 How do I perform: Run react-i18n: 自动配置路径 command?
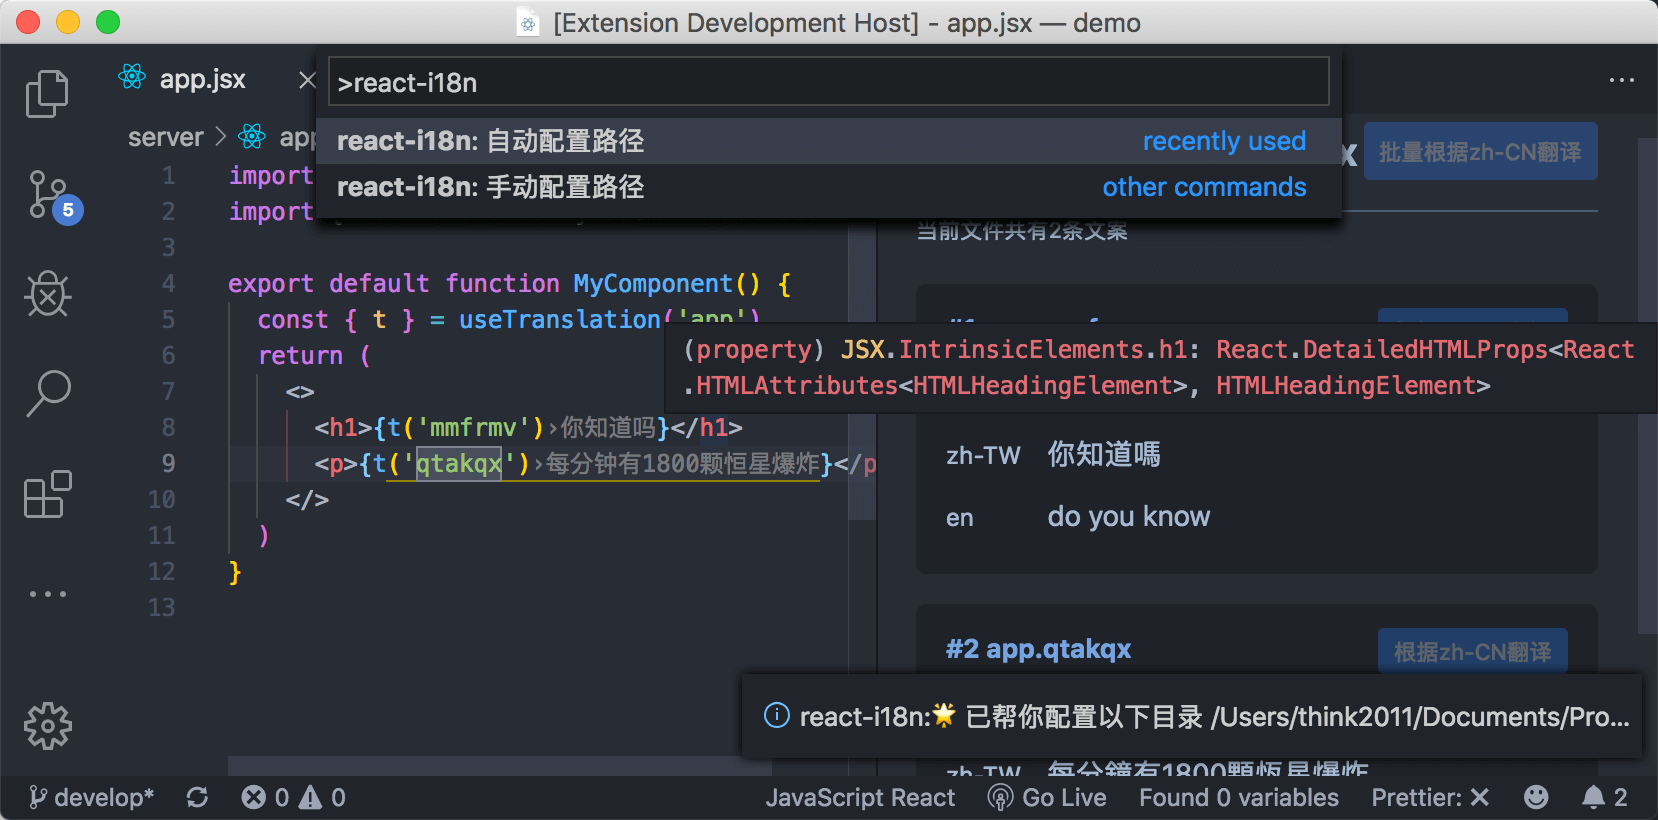click(x=828, y=141)
